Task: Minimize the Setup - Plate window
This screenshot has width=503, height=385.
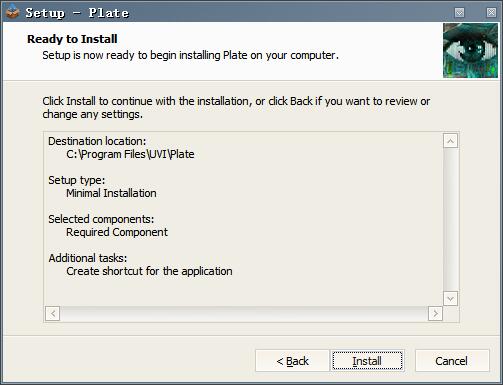Action: (459, 12)
